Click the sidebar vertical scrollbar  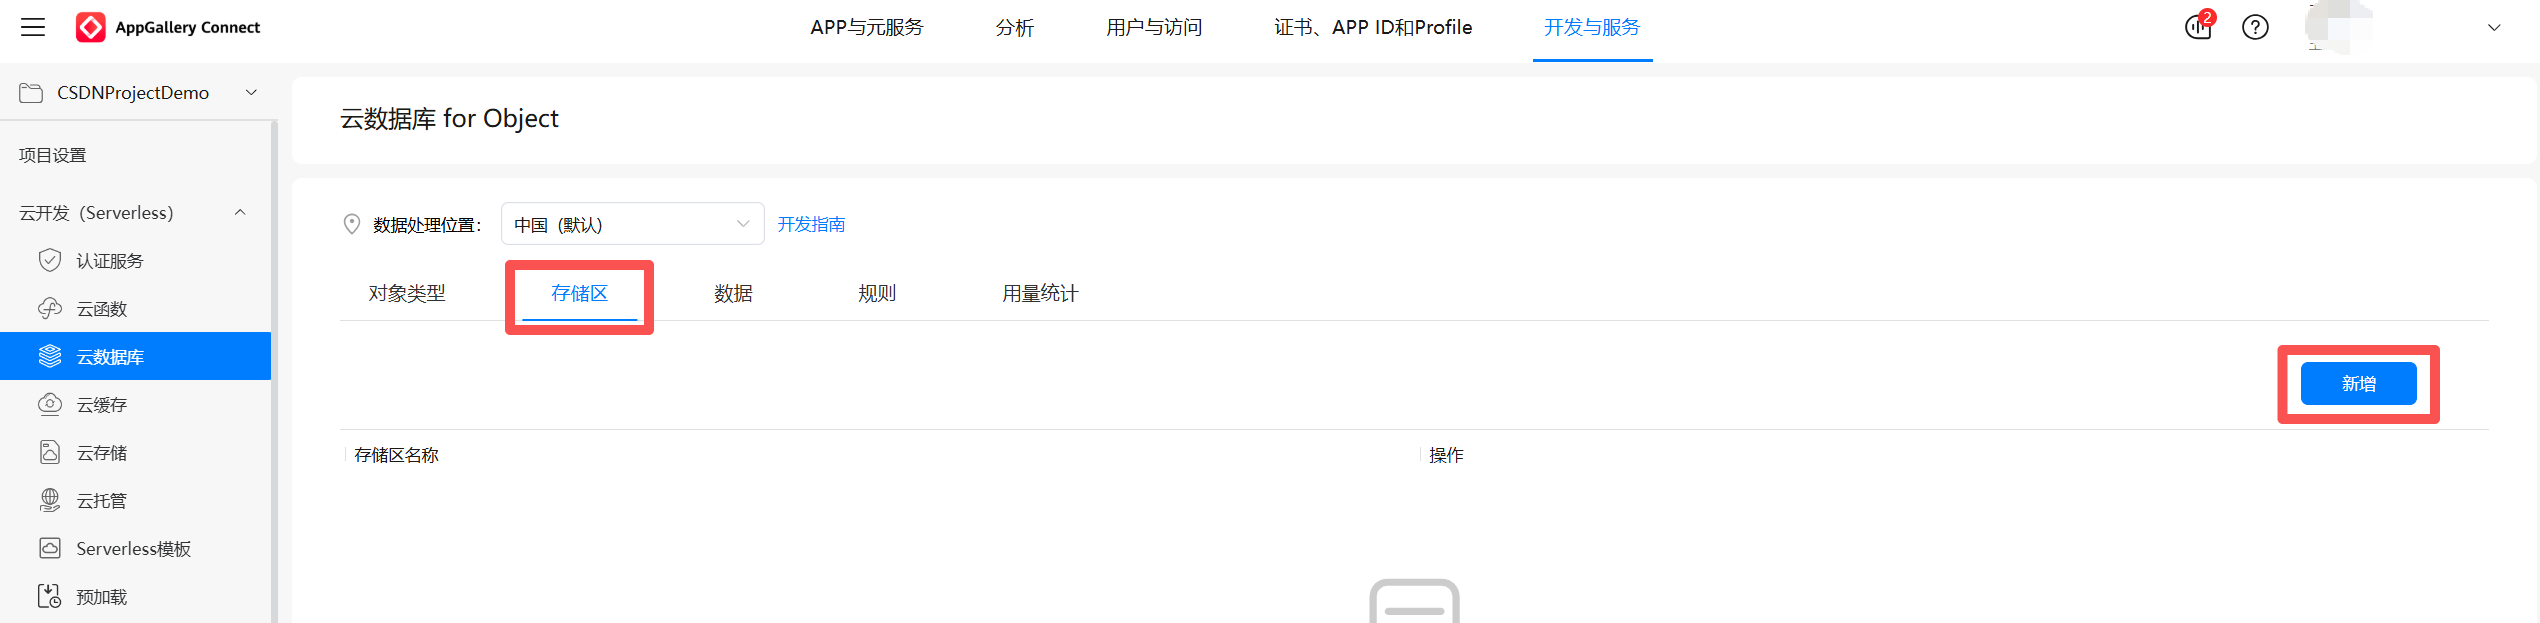click(x=274, y=370)
